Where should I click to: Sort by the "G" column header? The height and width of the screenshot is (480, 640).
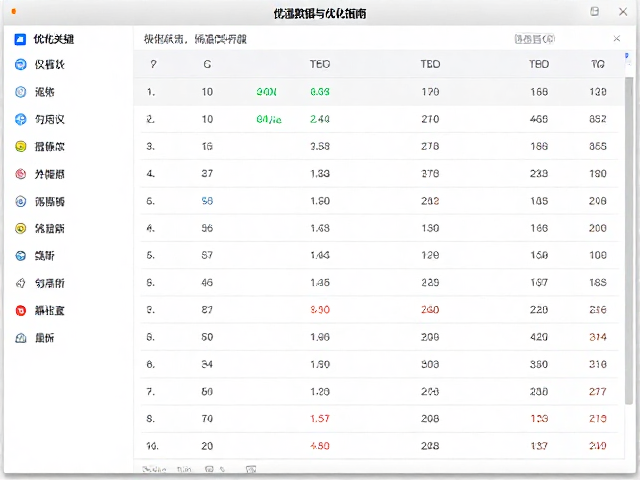point(207,64)
